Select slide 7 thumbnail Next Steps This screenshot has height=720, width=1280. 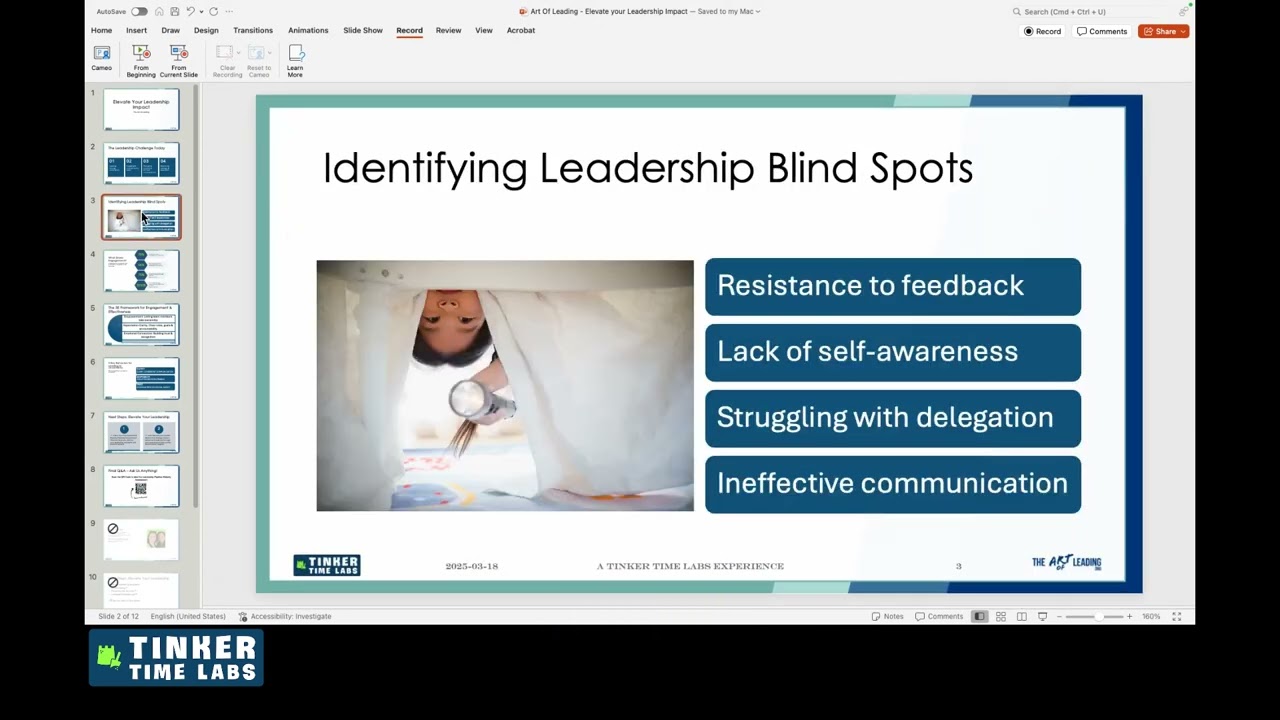pyautogui.click(x=141, y=434)
